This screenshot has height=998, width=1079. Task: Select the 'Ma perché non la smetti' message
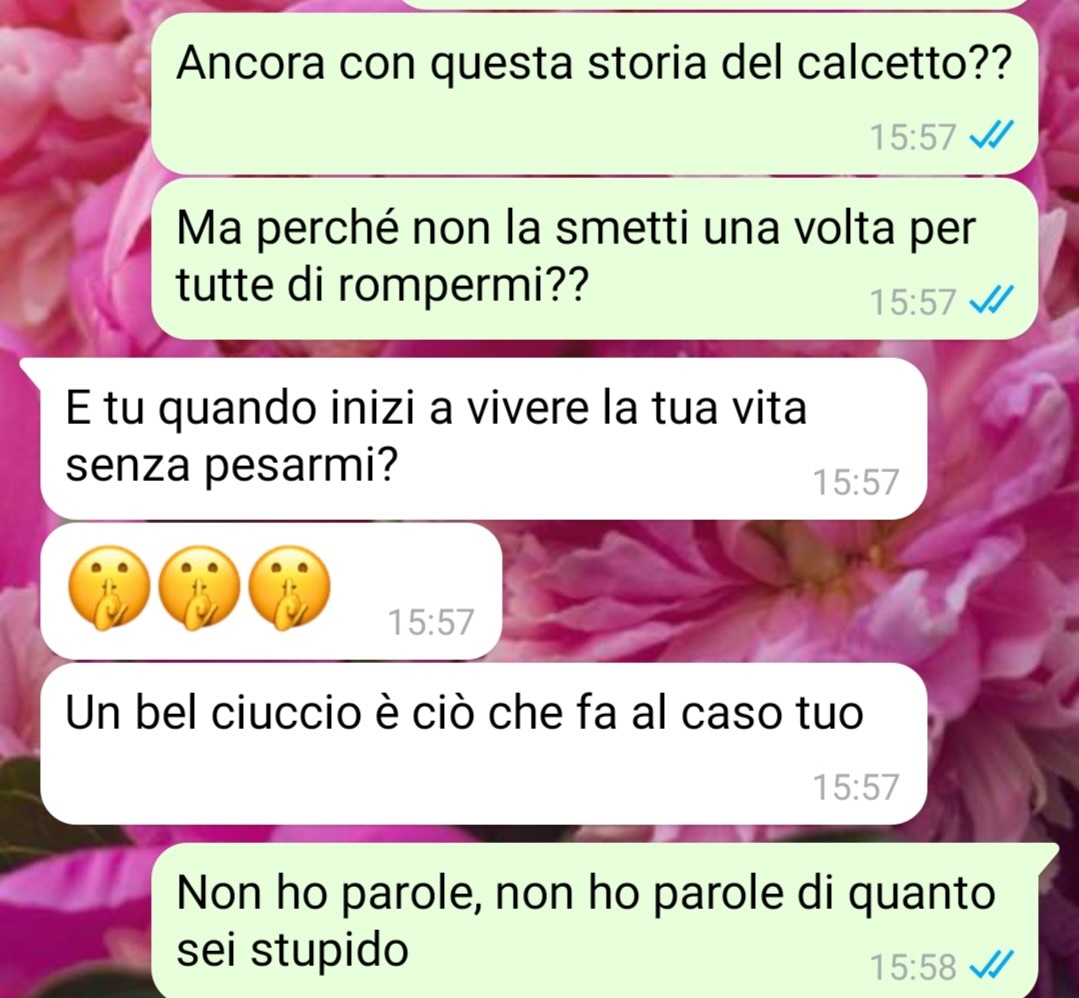click(594, 259)
